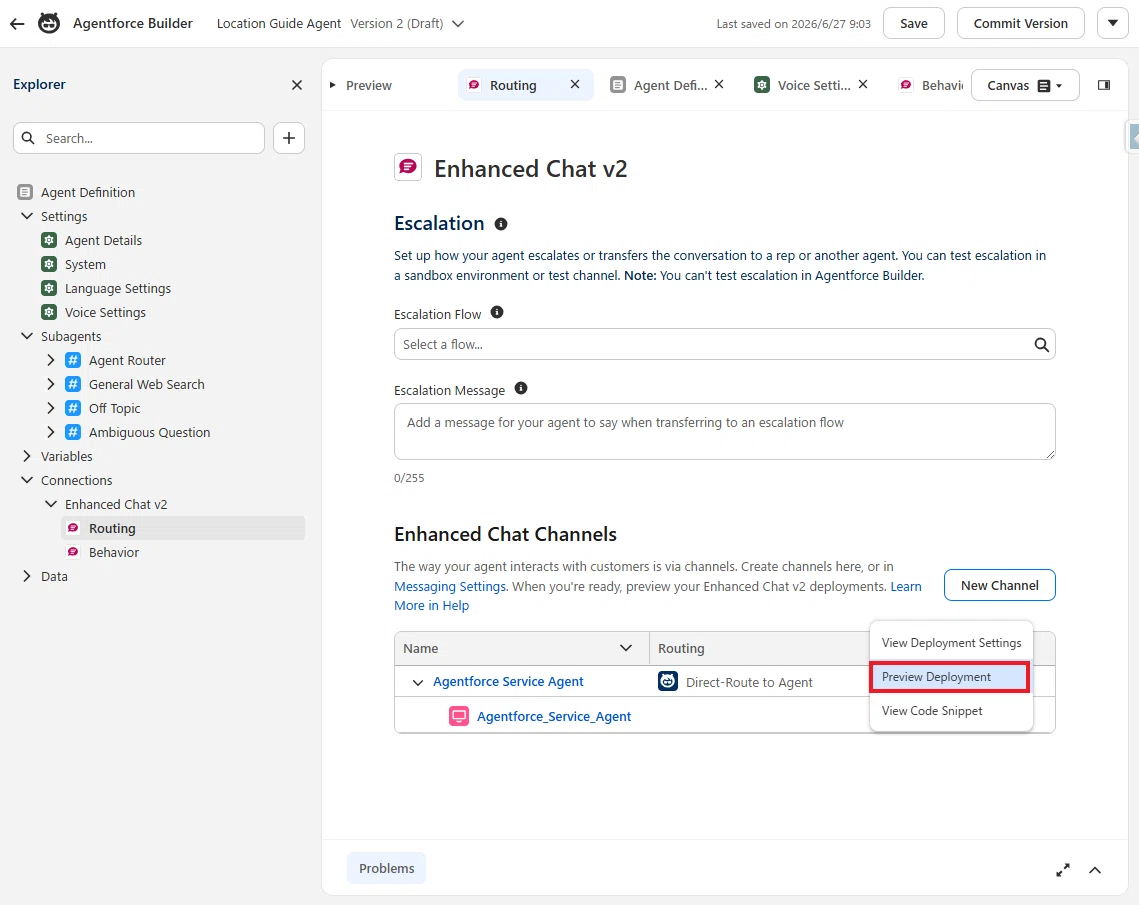Expand the Data tree section
Viewport: 1139px width, 905px height.
(x=27, y=576)
